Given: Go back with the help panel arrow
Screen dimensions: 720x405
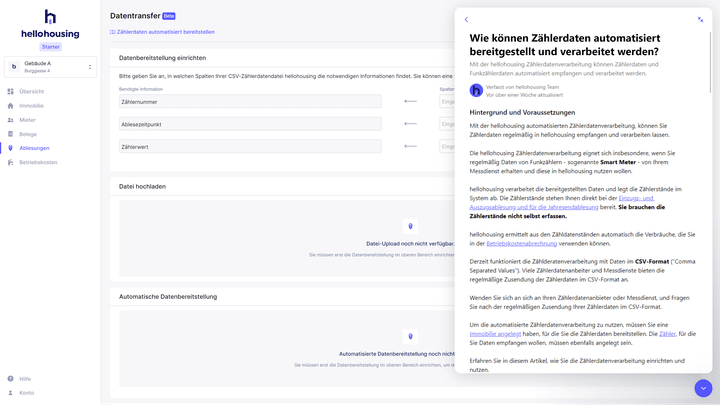Looking at the screenshot, I should [x=466, y=19].
